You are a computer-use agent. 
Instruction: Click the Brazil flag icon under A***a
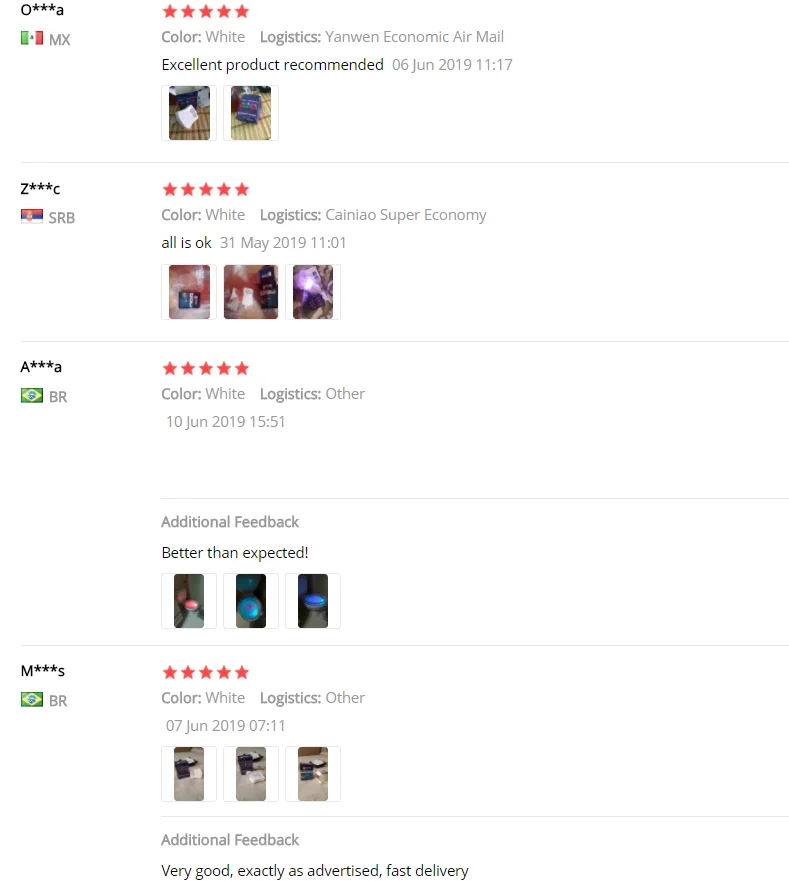coord(32,396)
